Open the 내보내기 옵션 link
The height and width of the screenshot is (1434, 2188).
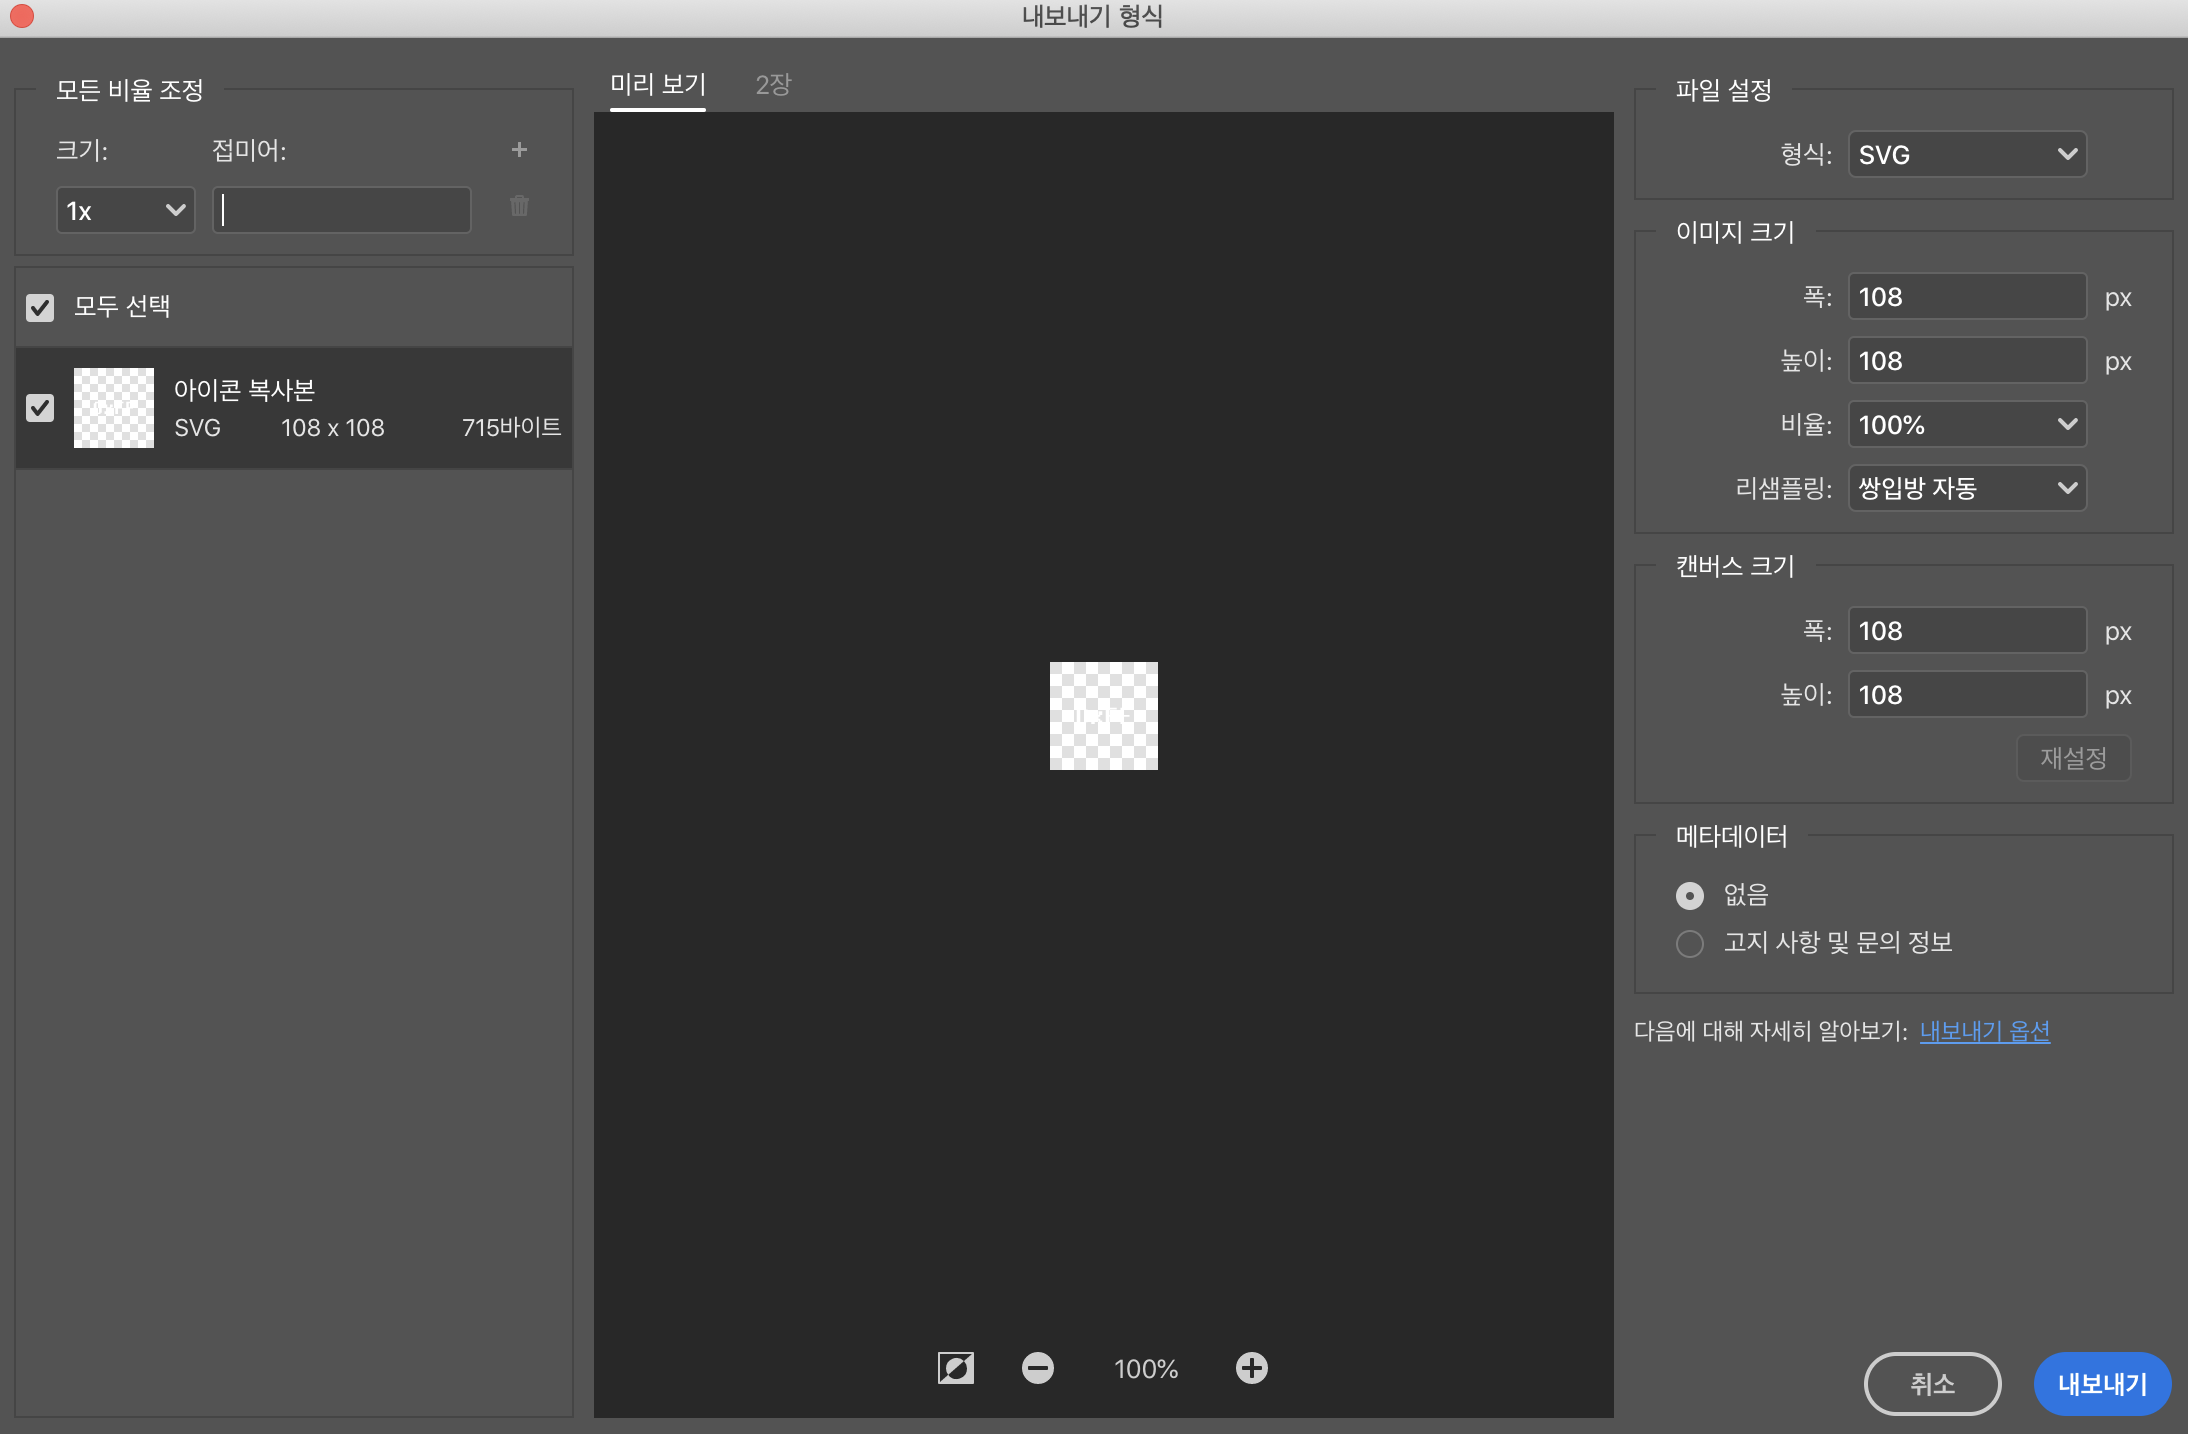[1985, 1031]
